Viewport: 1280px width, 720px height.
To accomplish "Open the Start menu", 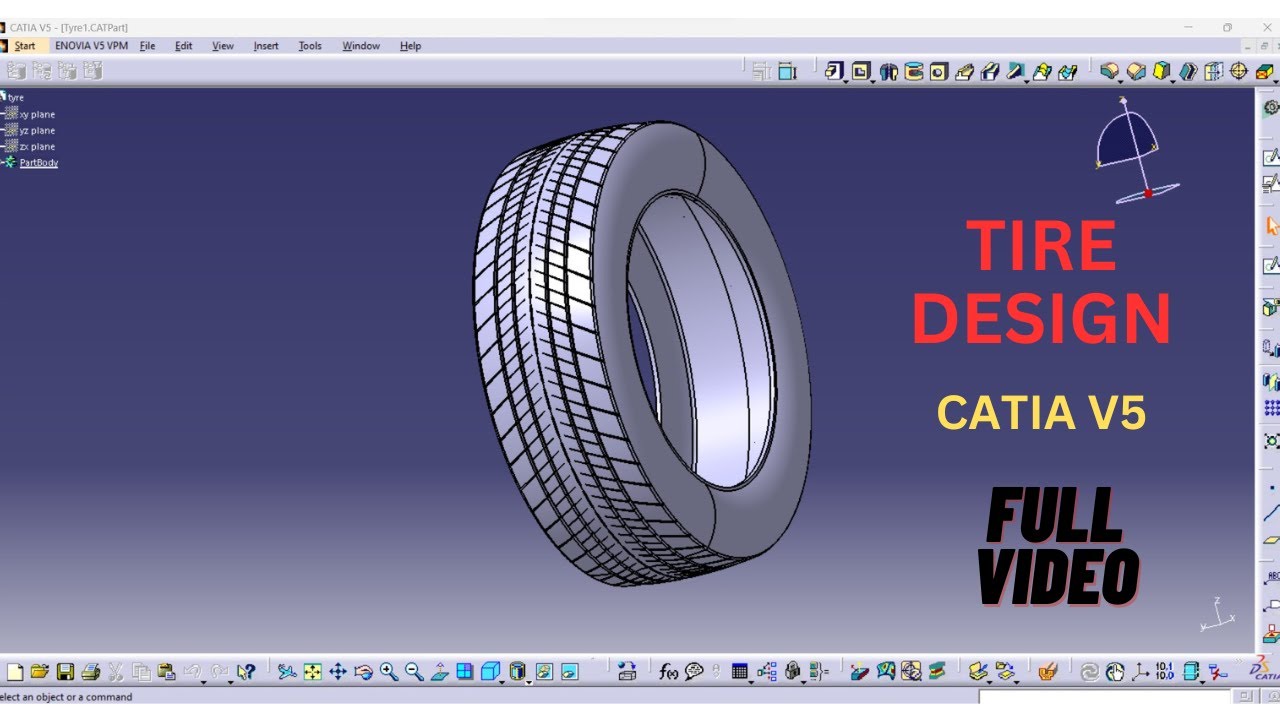I will [x=24, y=46].
